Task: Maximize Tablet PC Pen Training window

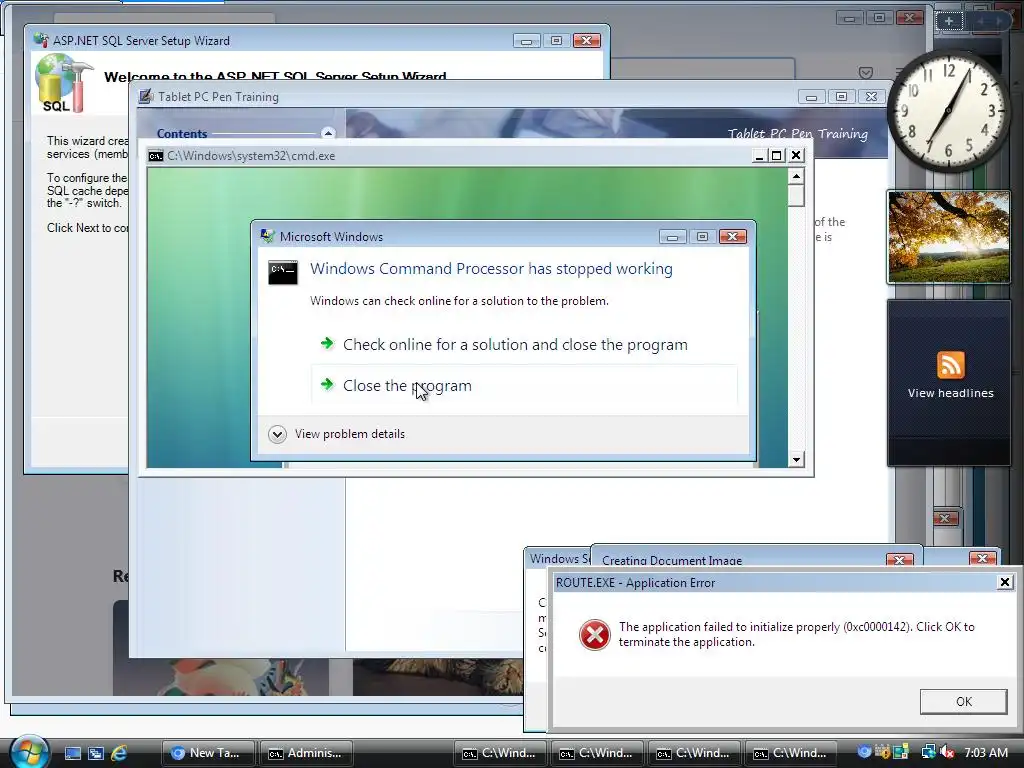Action: (841, 97)
